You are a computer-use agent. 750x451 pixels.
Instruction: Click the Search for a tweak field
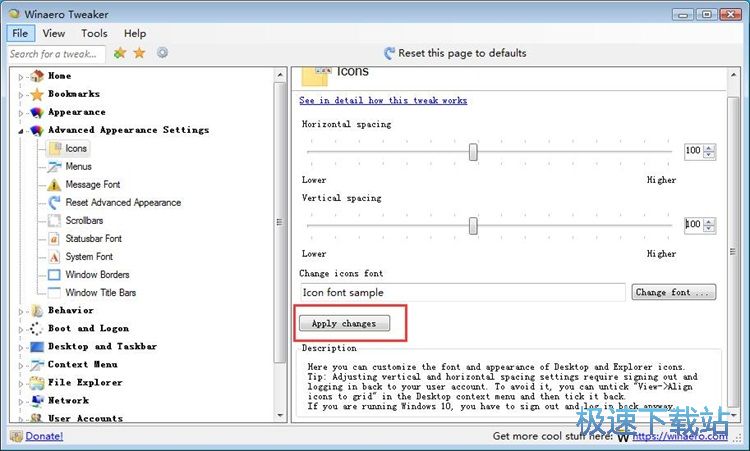click(x=56, y=54)
